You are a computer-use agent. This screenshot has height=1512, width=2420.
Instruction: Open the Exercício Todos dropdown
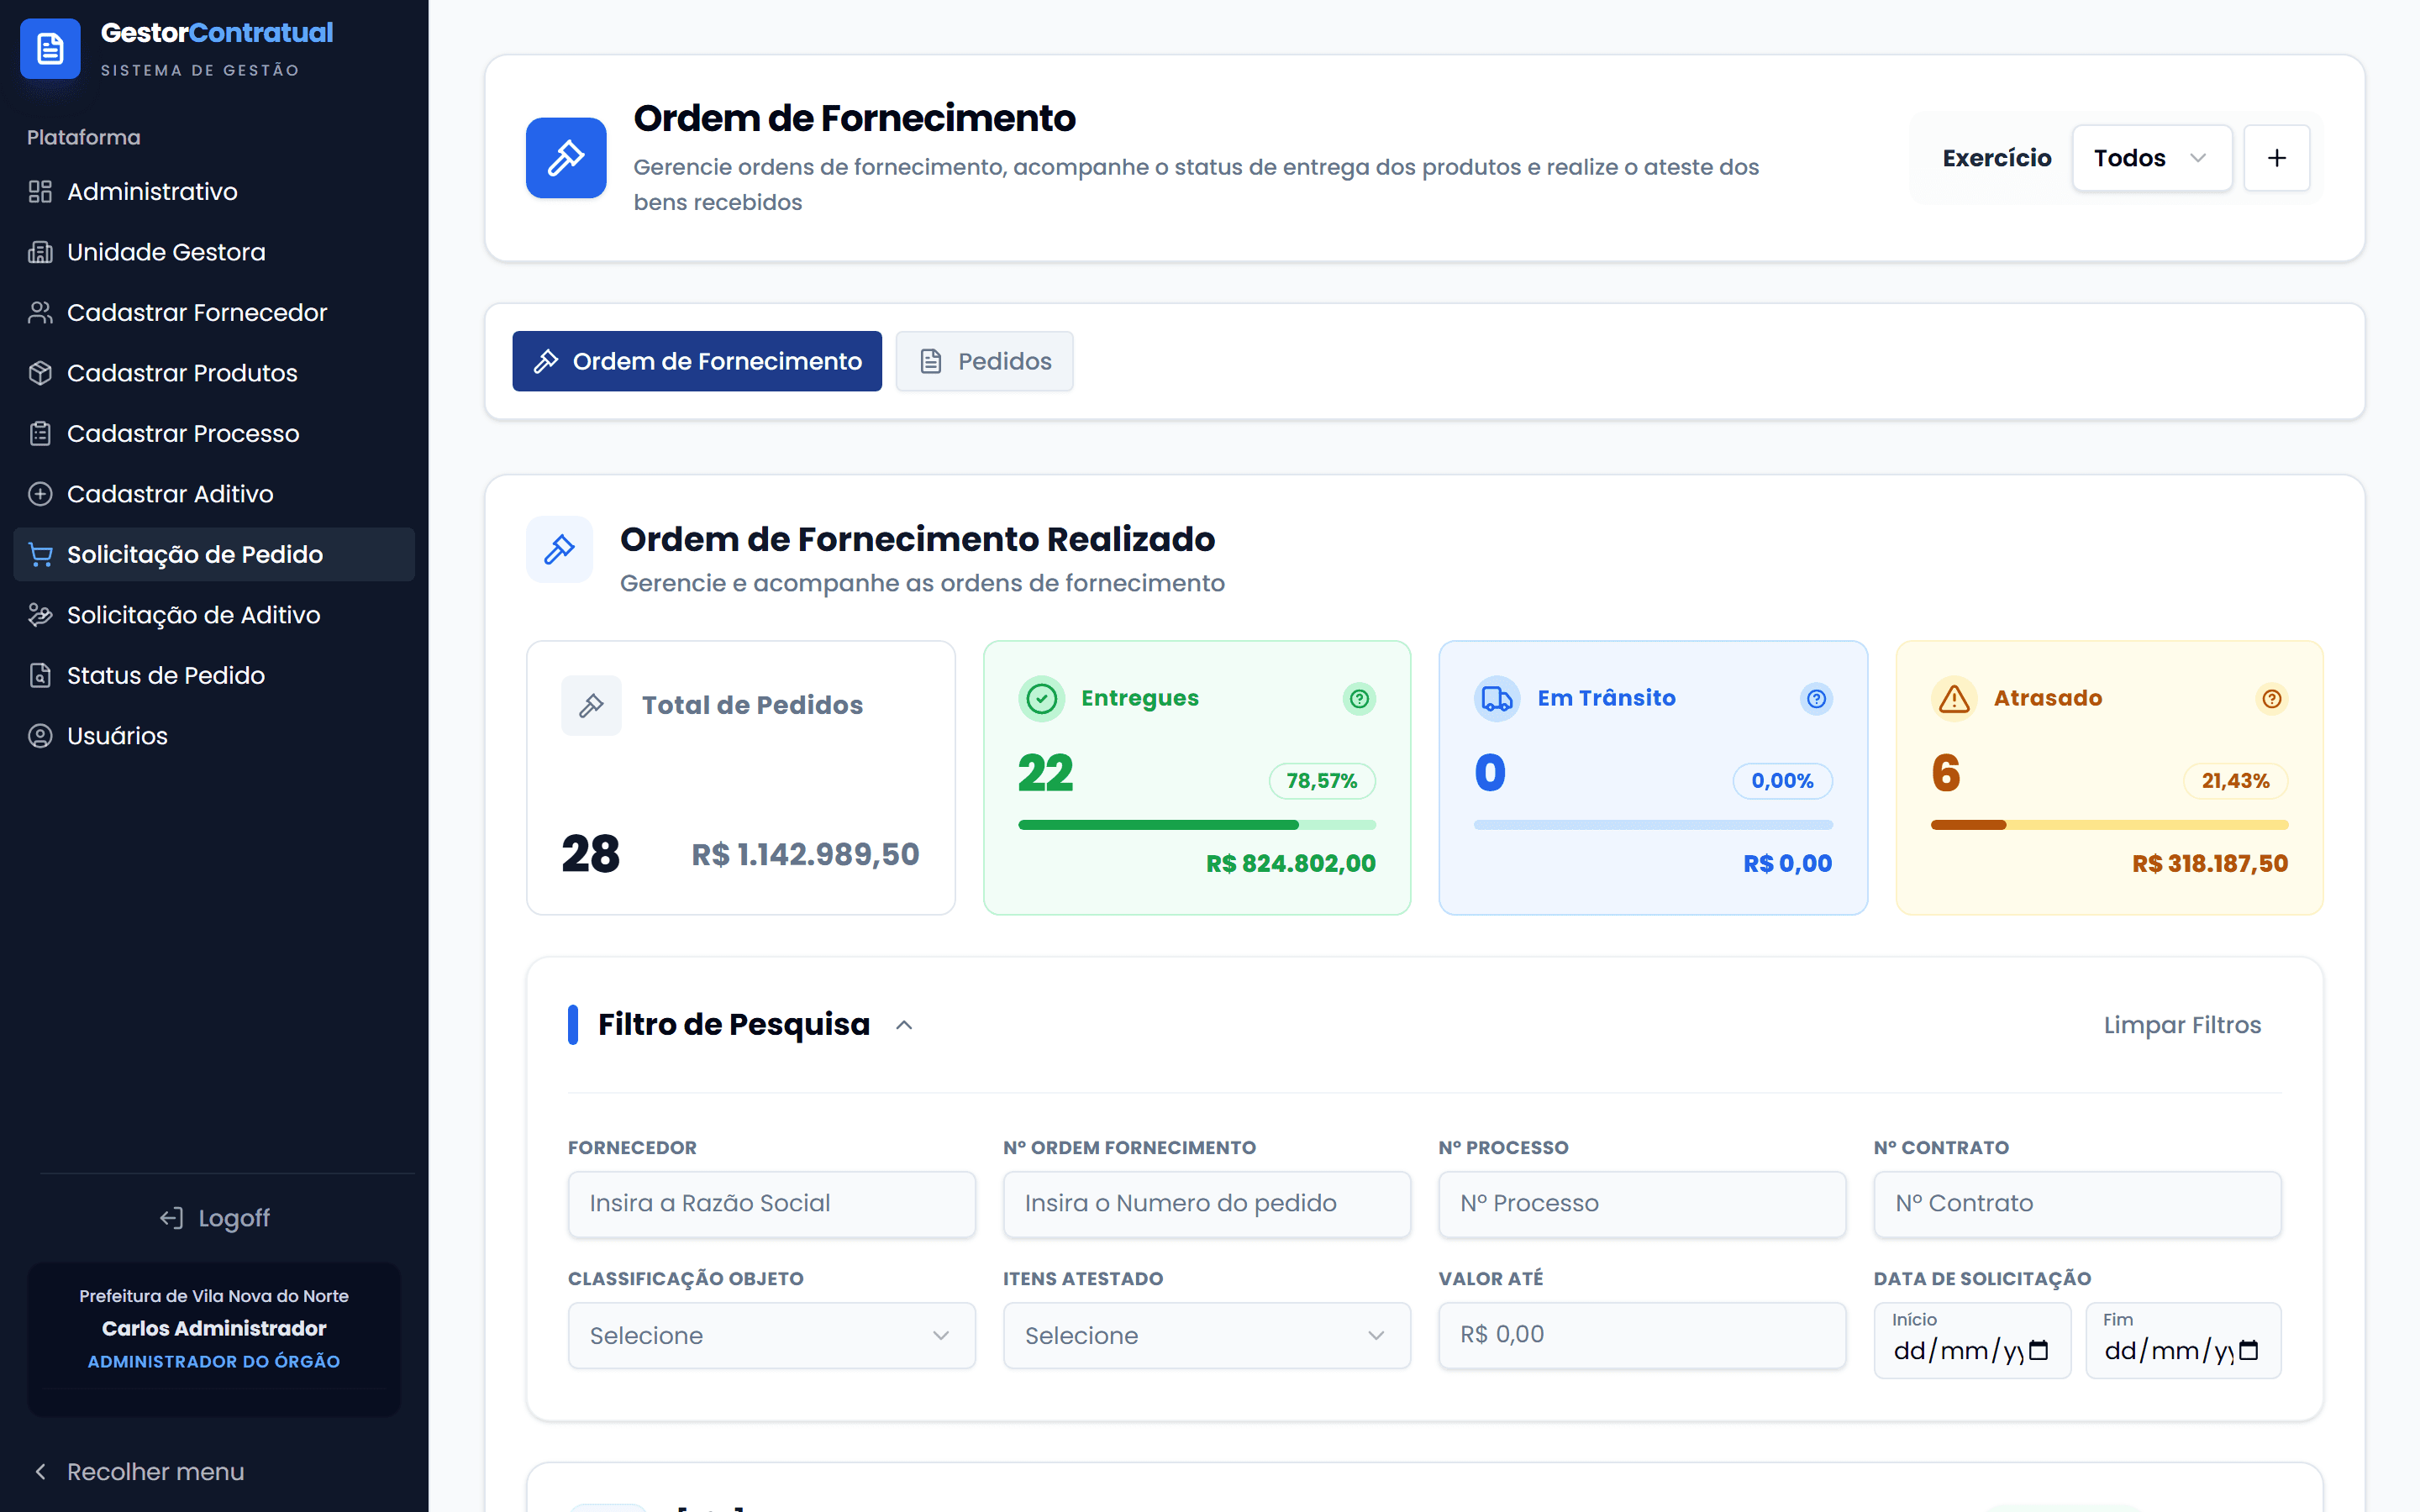2151,158
